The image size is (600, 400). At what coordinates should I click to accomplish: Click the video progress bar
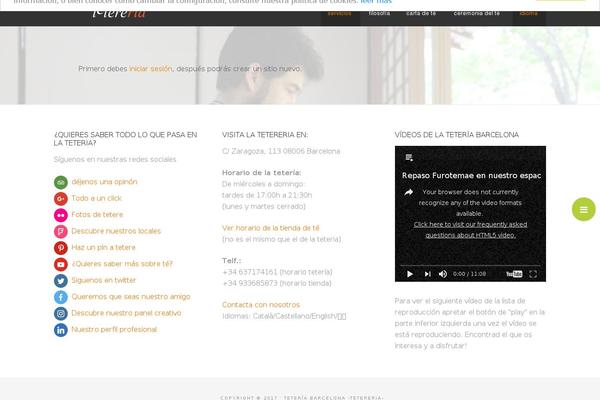click(x=470, y=265)
